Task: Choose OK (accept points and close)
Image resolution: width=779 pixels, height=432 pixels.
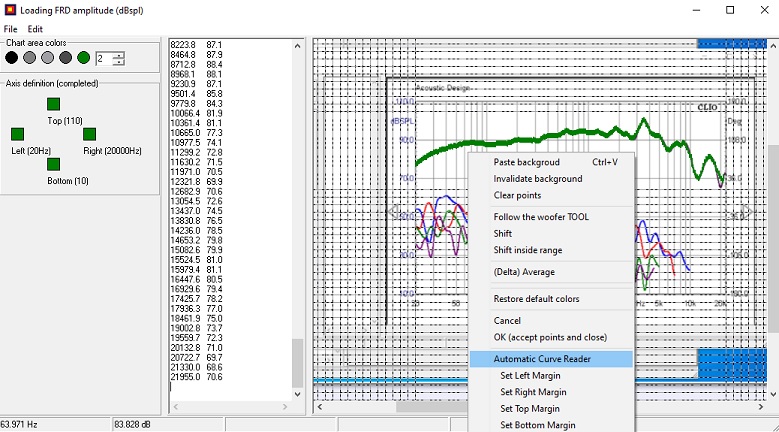Action: tap(551, 337)
